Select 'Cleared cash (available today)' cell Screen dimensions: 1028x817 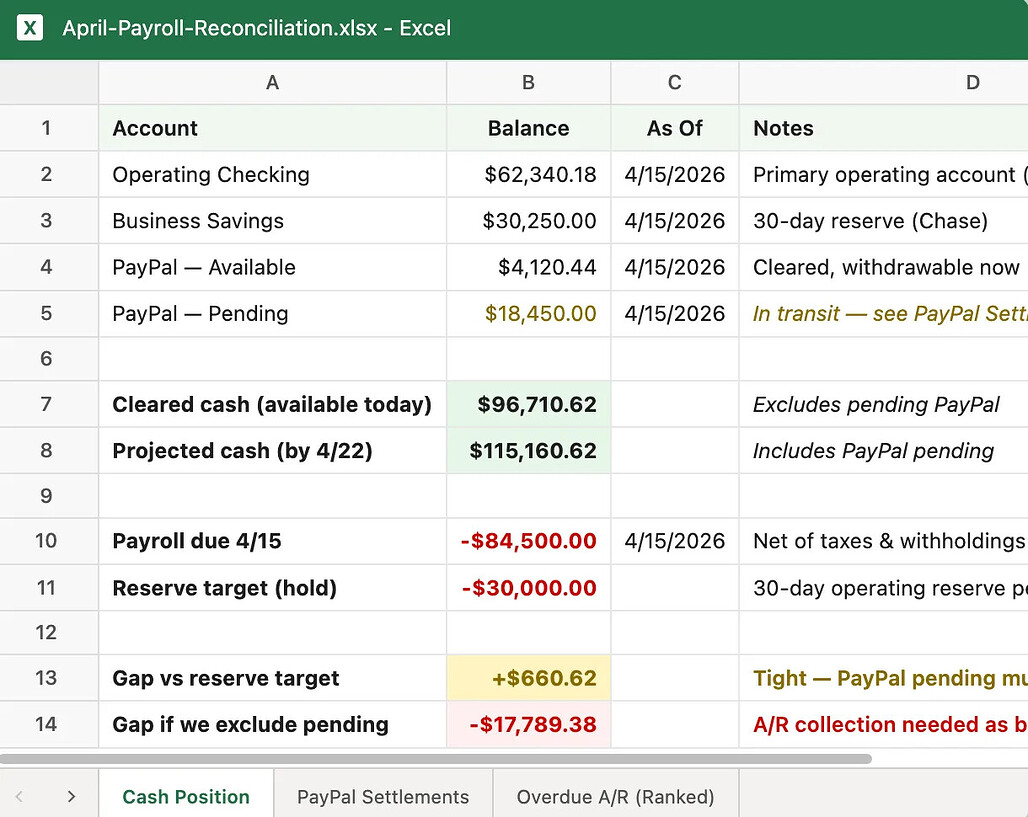[x=273, y=404]
